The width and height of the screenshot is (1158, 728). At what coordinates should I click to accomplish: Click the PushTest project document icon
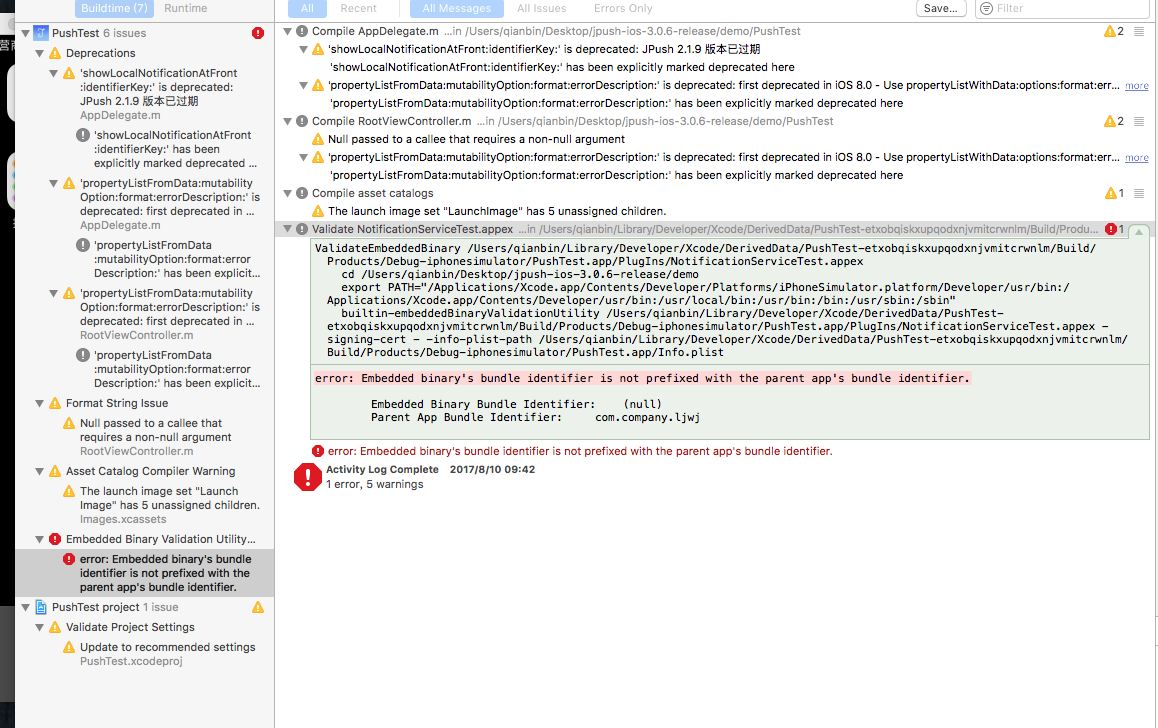41,607
